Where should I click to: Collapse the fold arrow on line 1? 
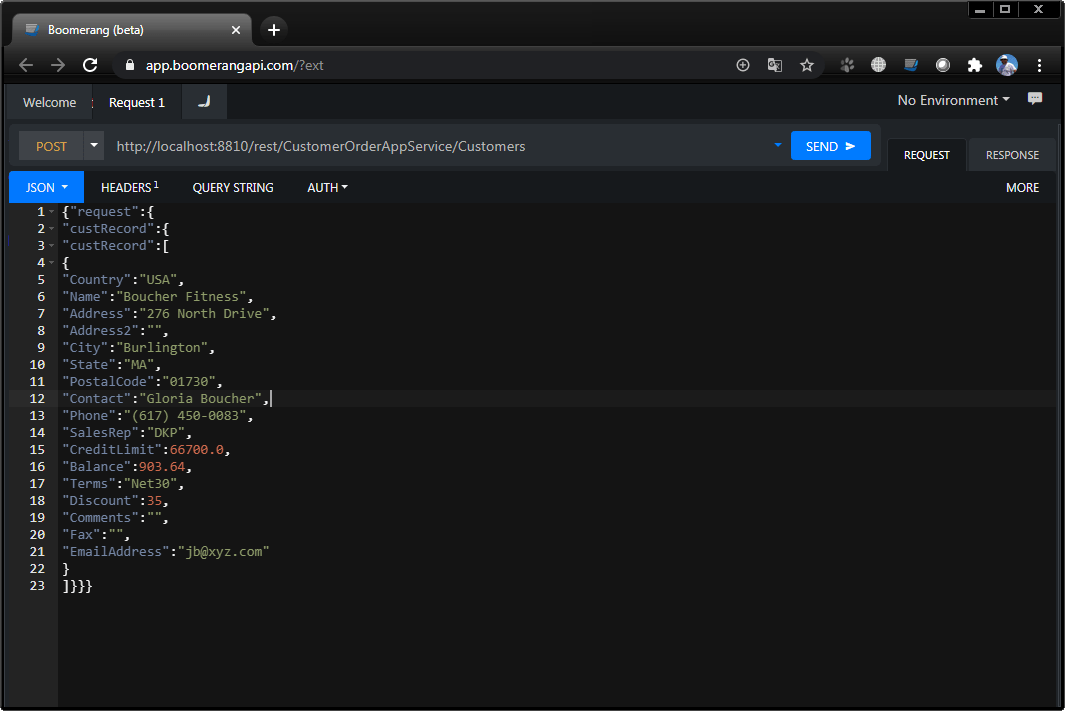point(52,212)
